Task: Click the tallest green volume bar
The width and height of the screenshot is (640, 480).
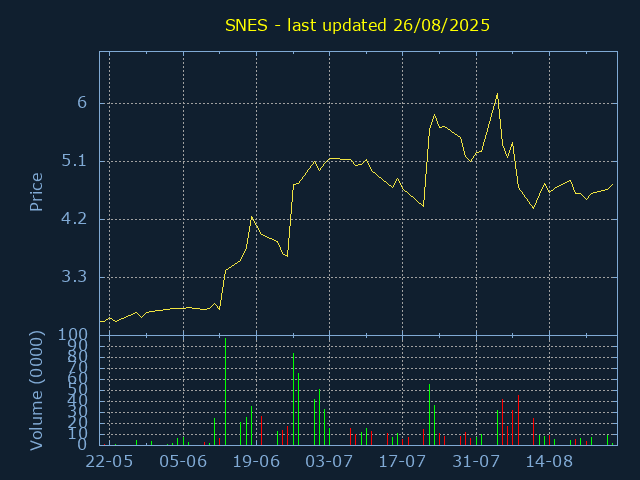Action: point(225,391)
